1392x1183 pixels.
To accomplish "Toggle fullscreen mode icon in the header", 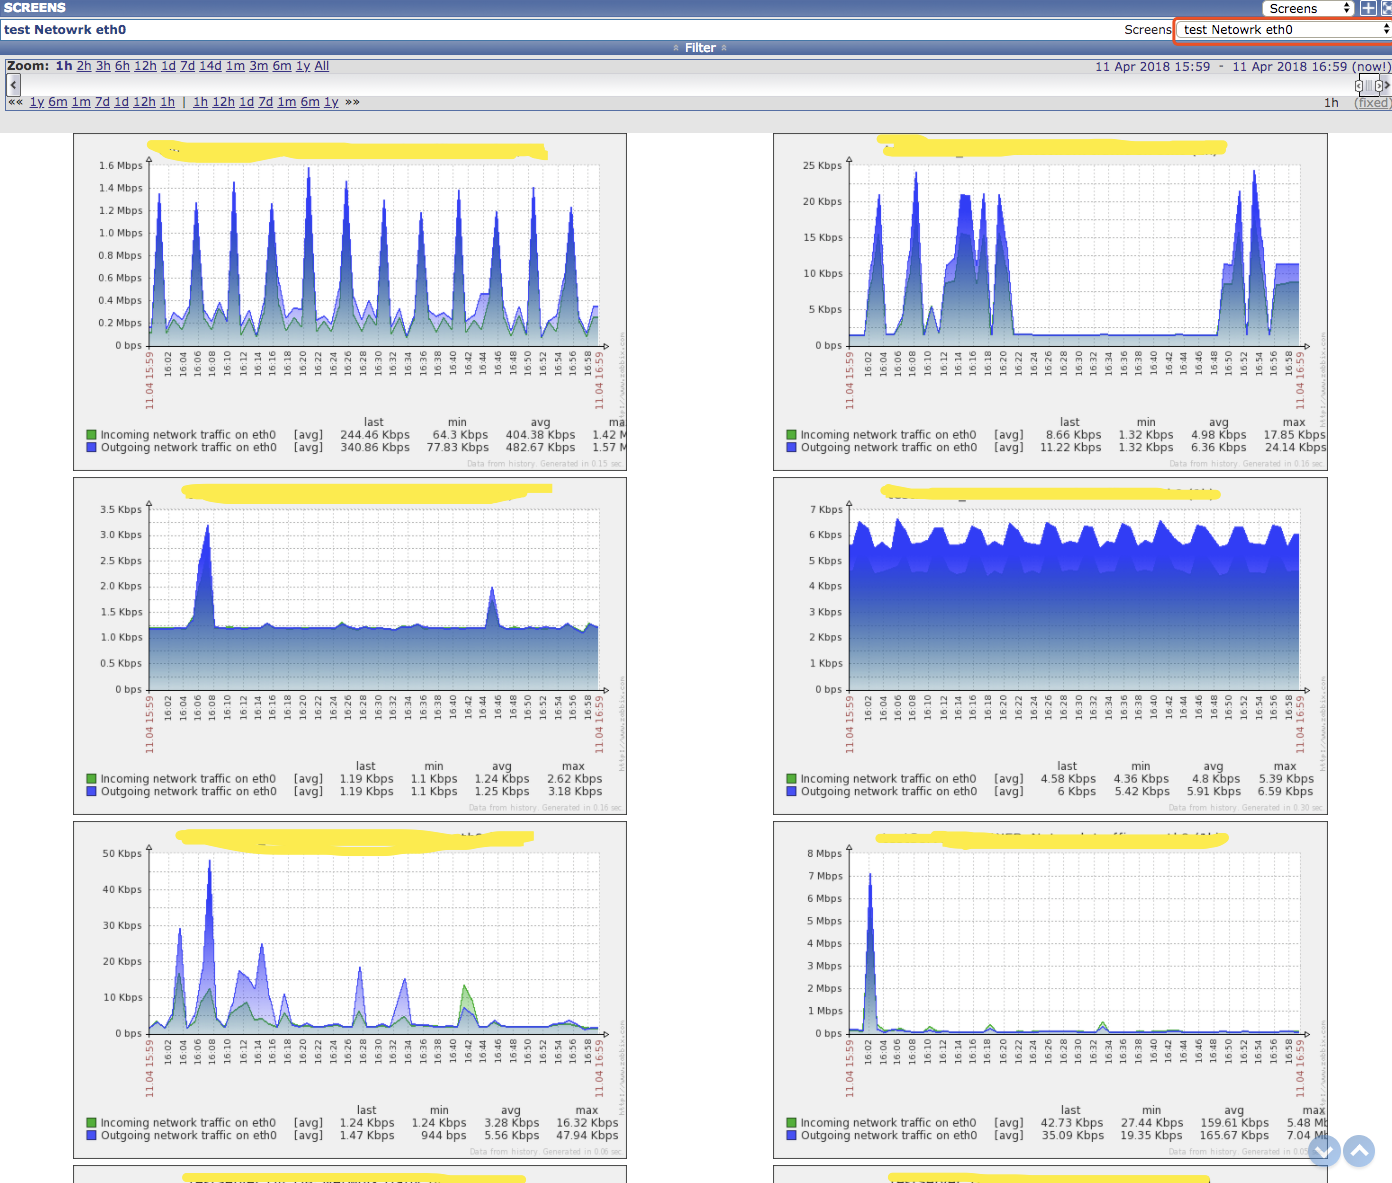I will point(1386,8).
